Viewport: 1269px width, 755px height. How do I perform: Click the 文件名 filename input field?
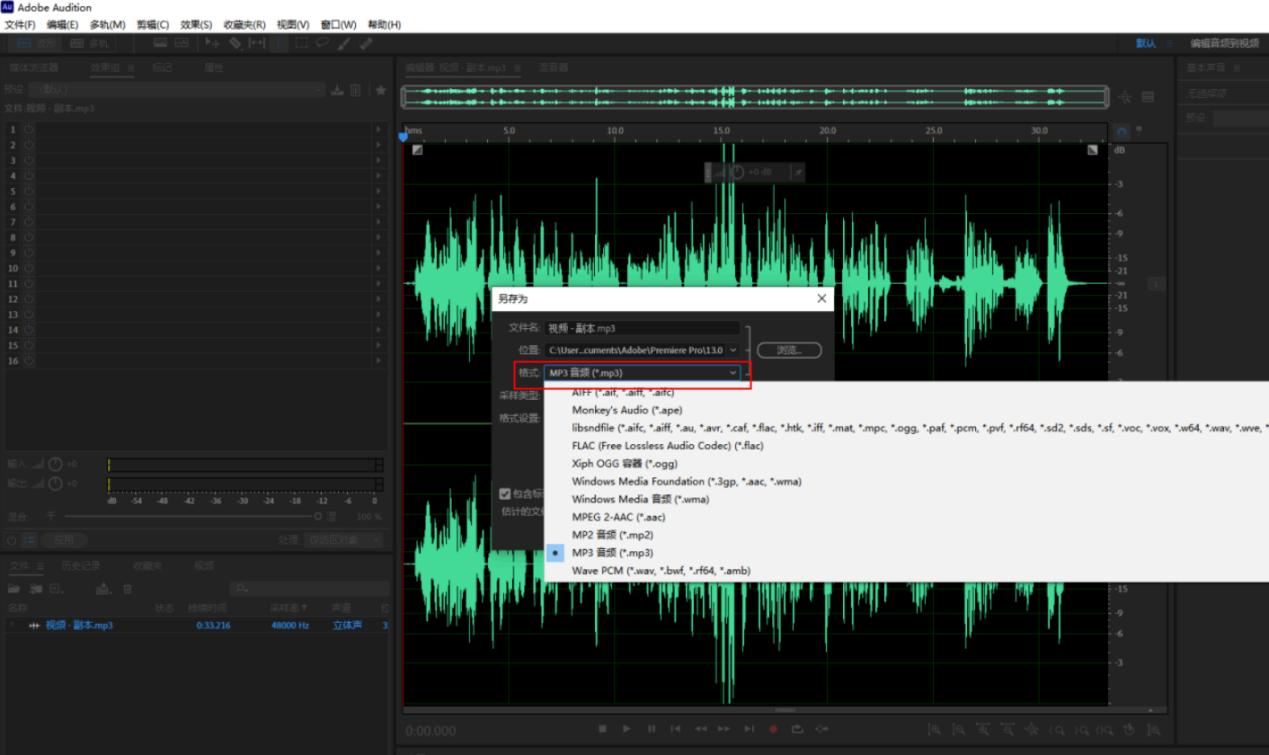click(640, 326)
